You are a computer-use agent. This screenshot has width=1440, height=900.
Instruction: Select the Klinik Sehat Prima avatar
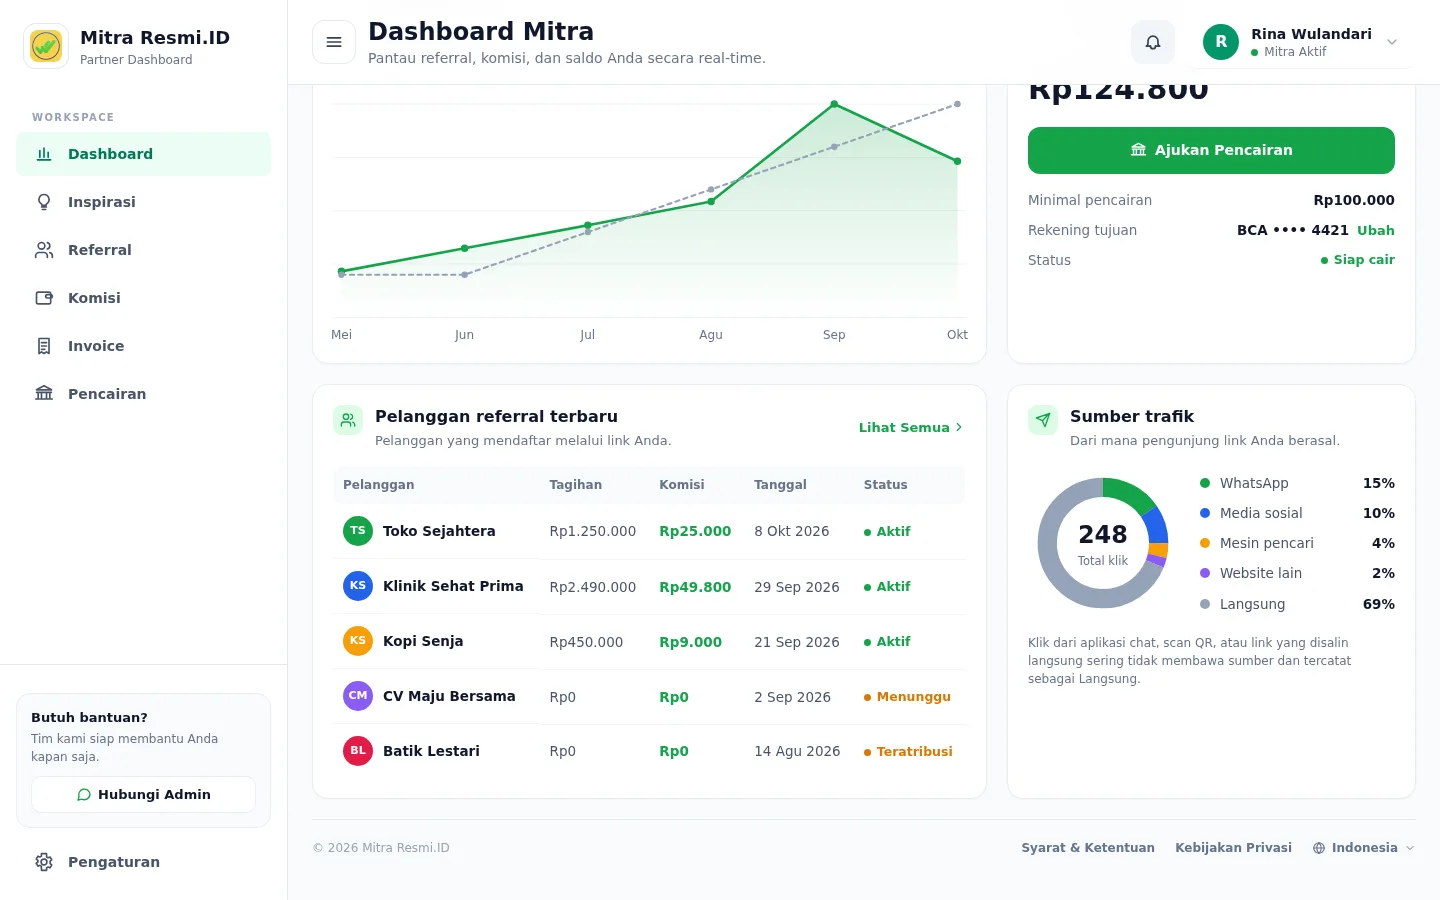coord(358,586)
